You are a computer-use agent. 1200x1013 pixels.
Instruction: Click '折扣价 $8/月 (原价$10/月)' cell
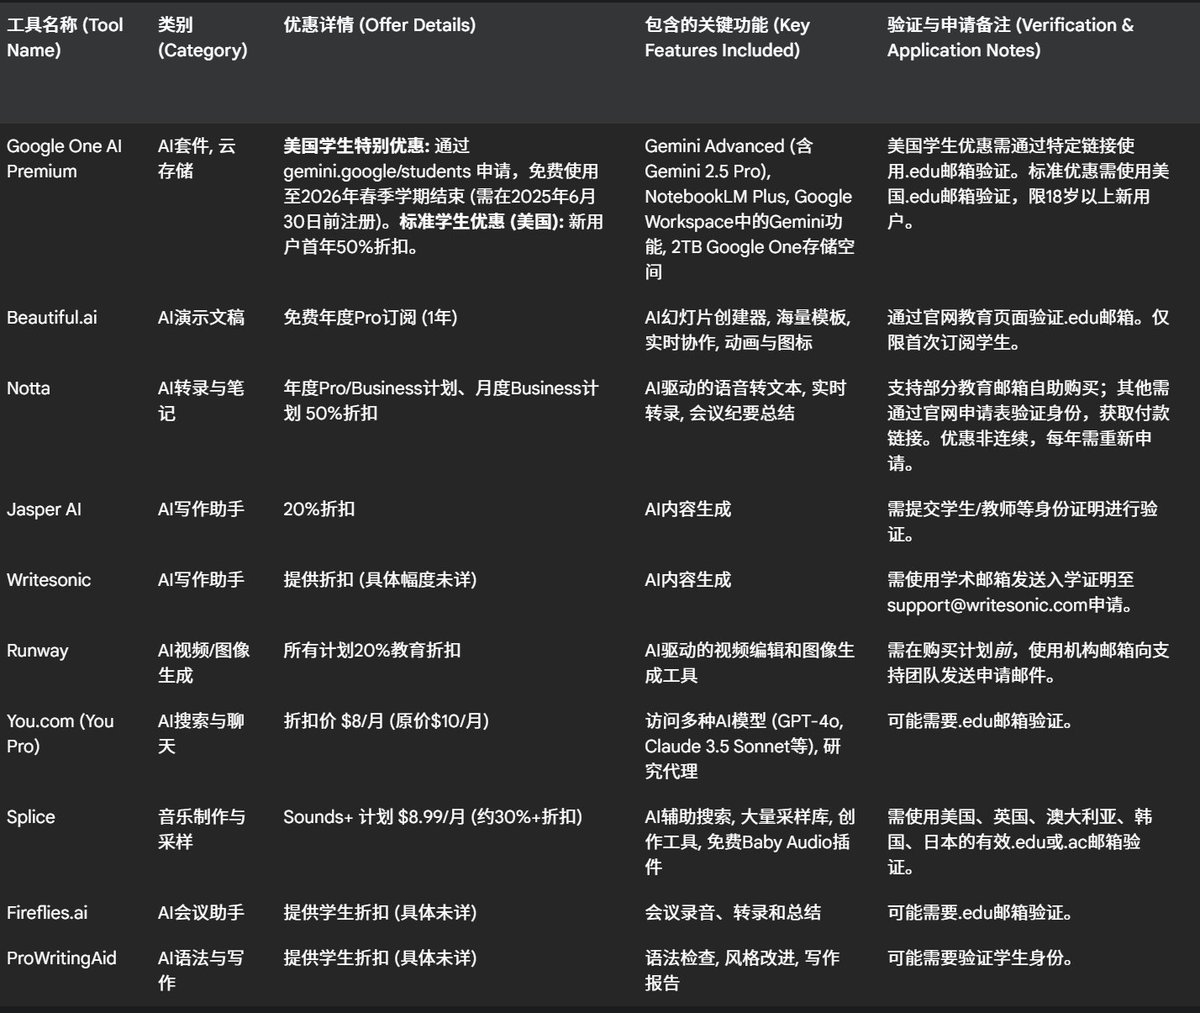pyautogui.click(x=386, y=721)
